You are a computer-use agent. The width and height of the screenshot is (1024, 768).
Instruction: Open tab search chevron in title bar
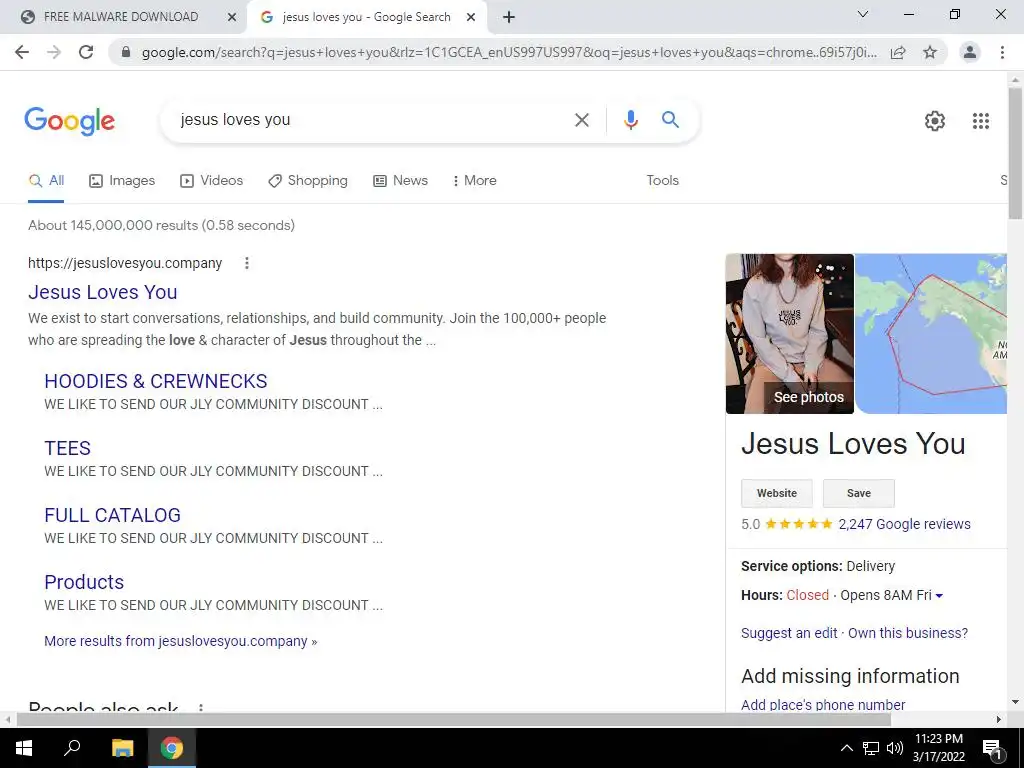coord(863,14)
